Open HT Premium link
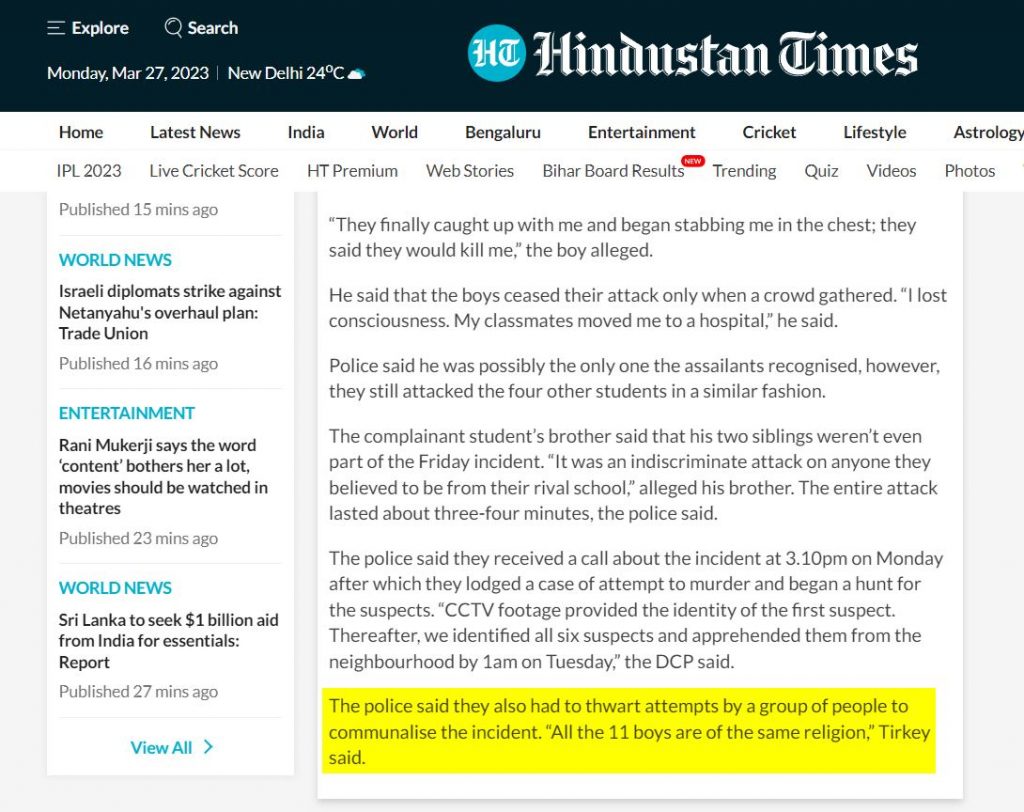Screen dimensions: 1024x812 352,171
